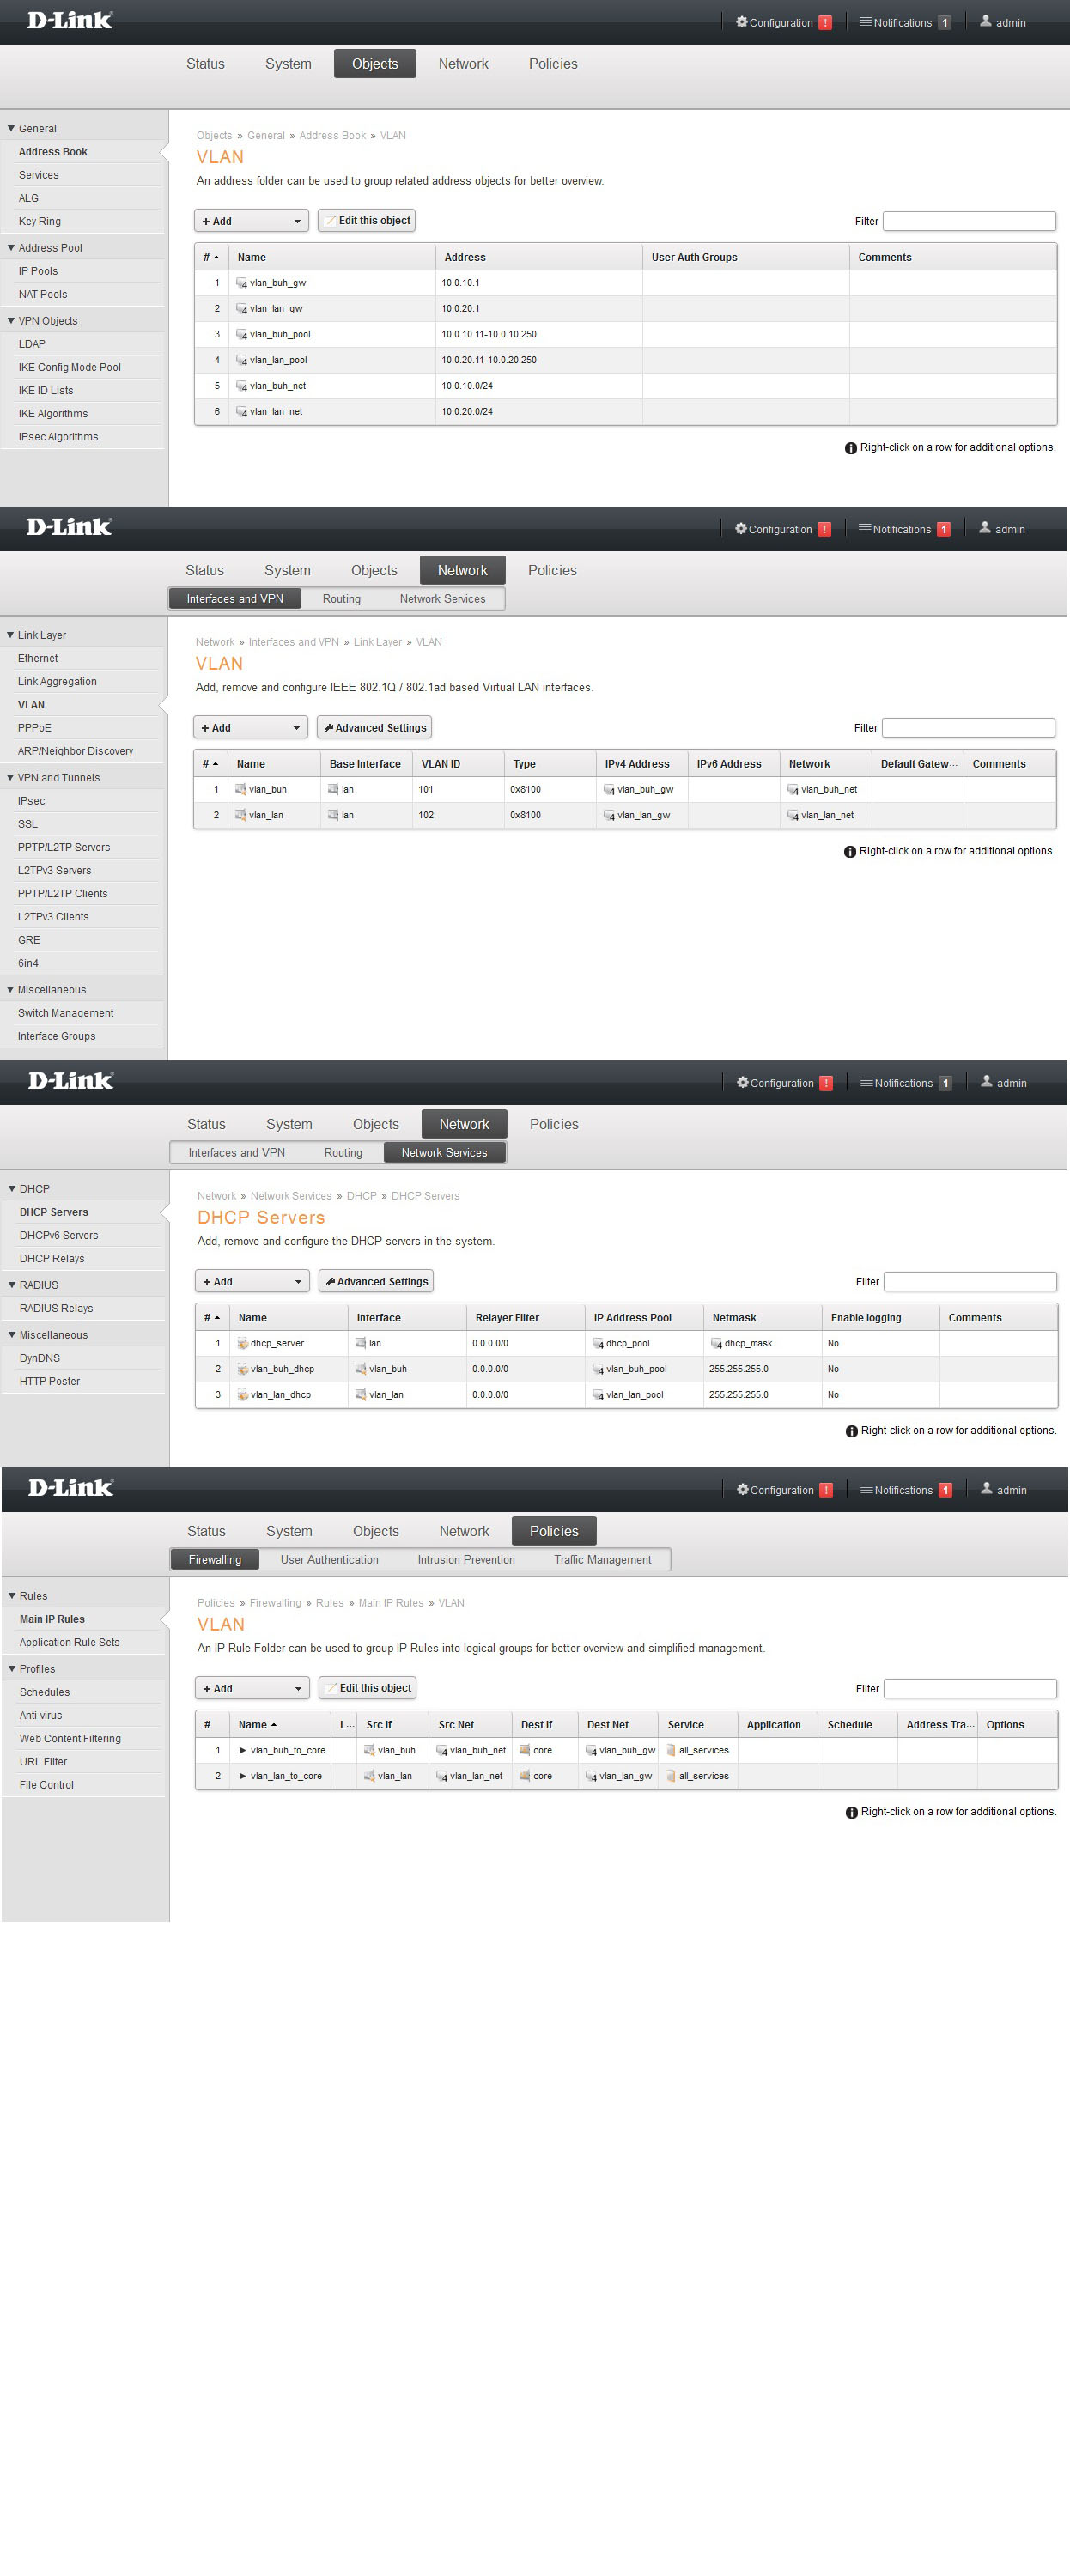Open Network Services sub-tab on VLAN interfaces page
Screen dimensions: 1070x2576
(442, 599)
